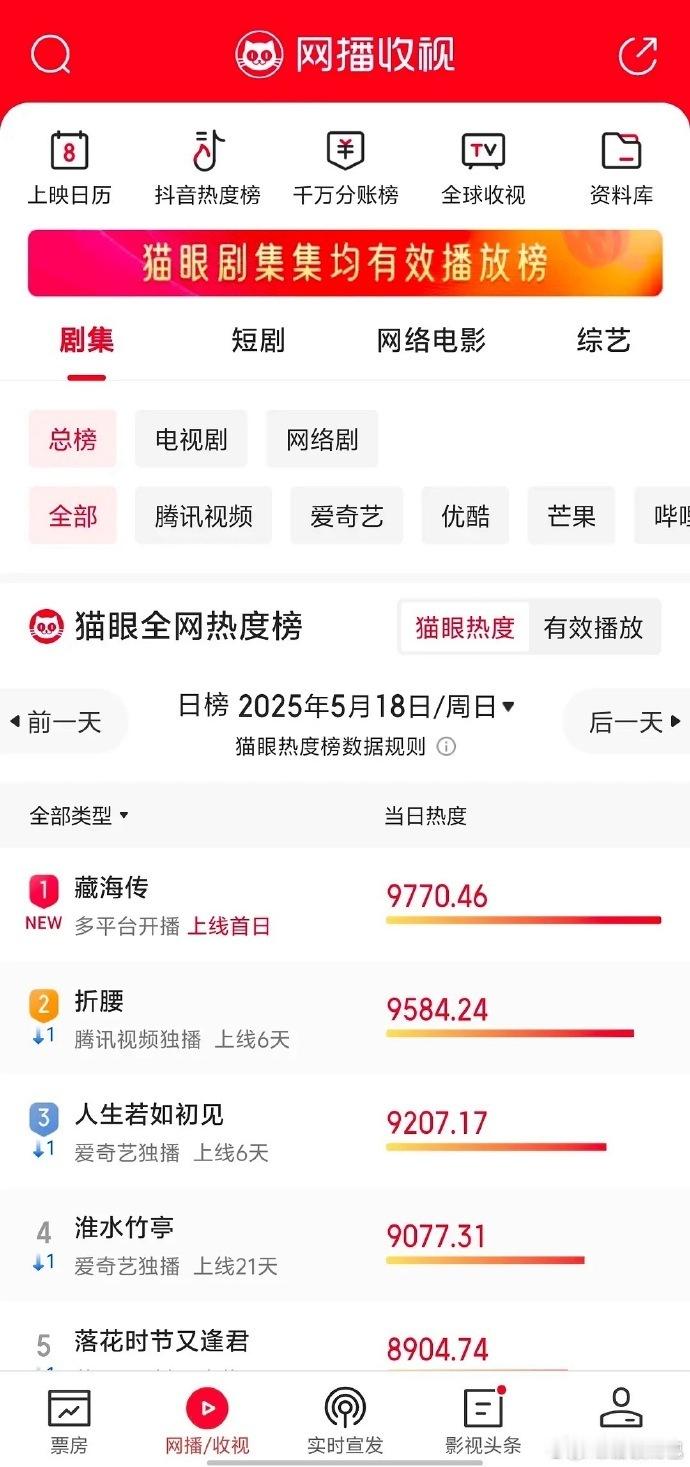Filter the list by 电视剧

(x=191, y=439)
